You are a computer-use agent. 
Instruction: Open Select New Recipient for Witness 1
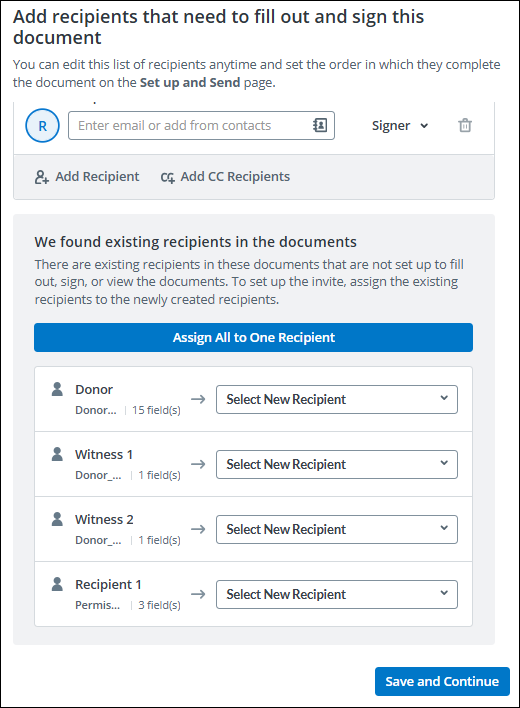tap(337, 464)
